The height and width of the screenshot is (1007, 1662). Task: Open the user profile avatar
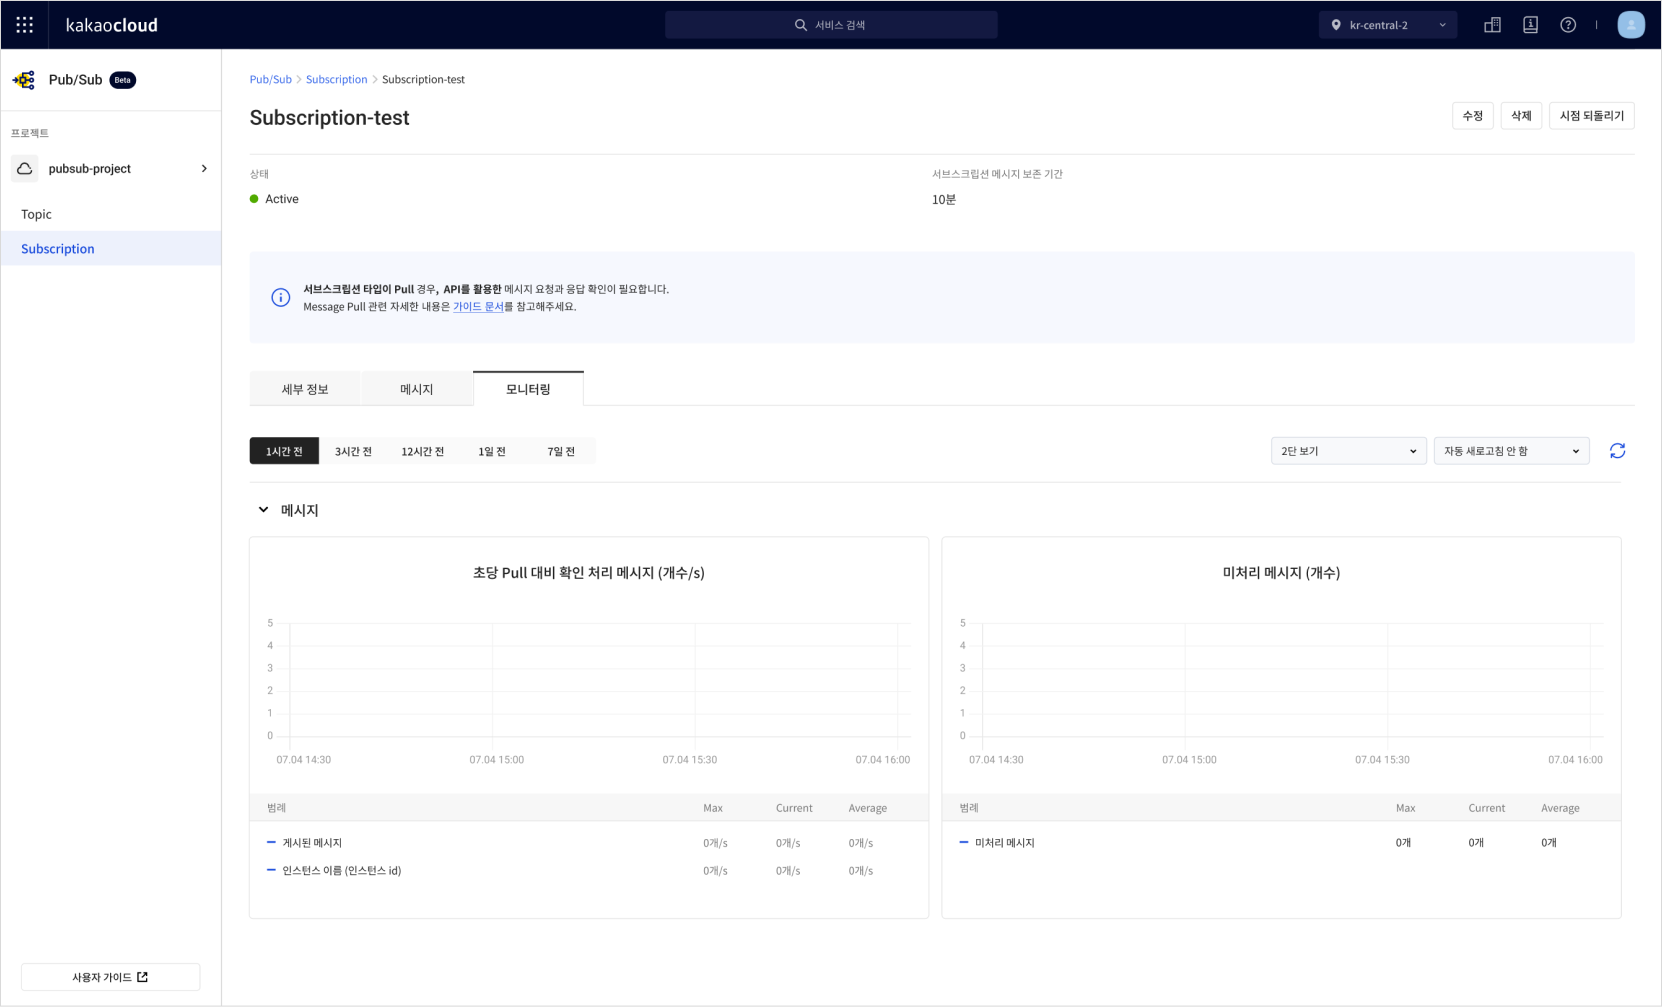[x=1631, y=25]
